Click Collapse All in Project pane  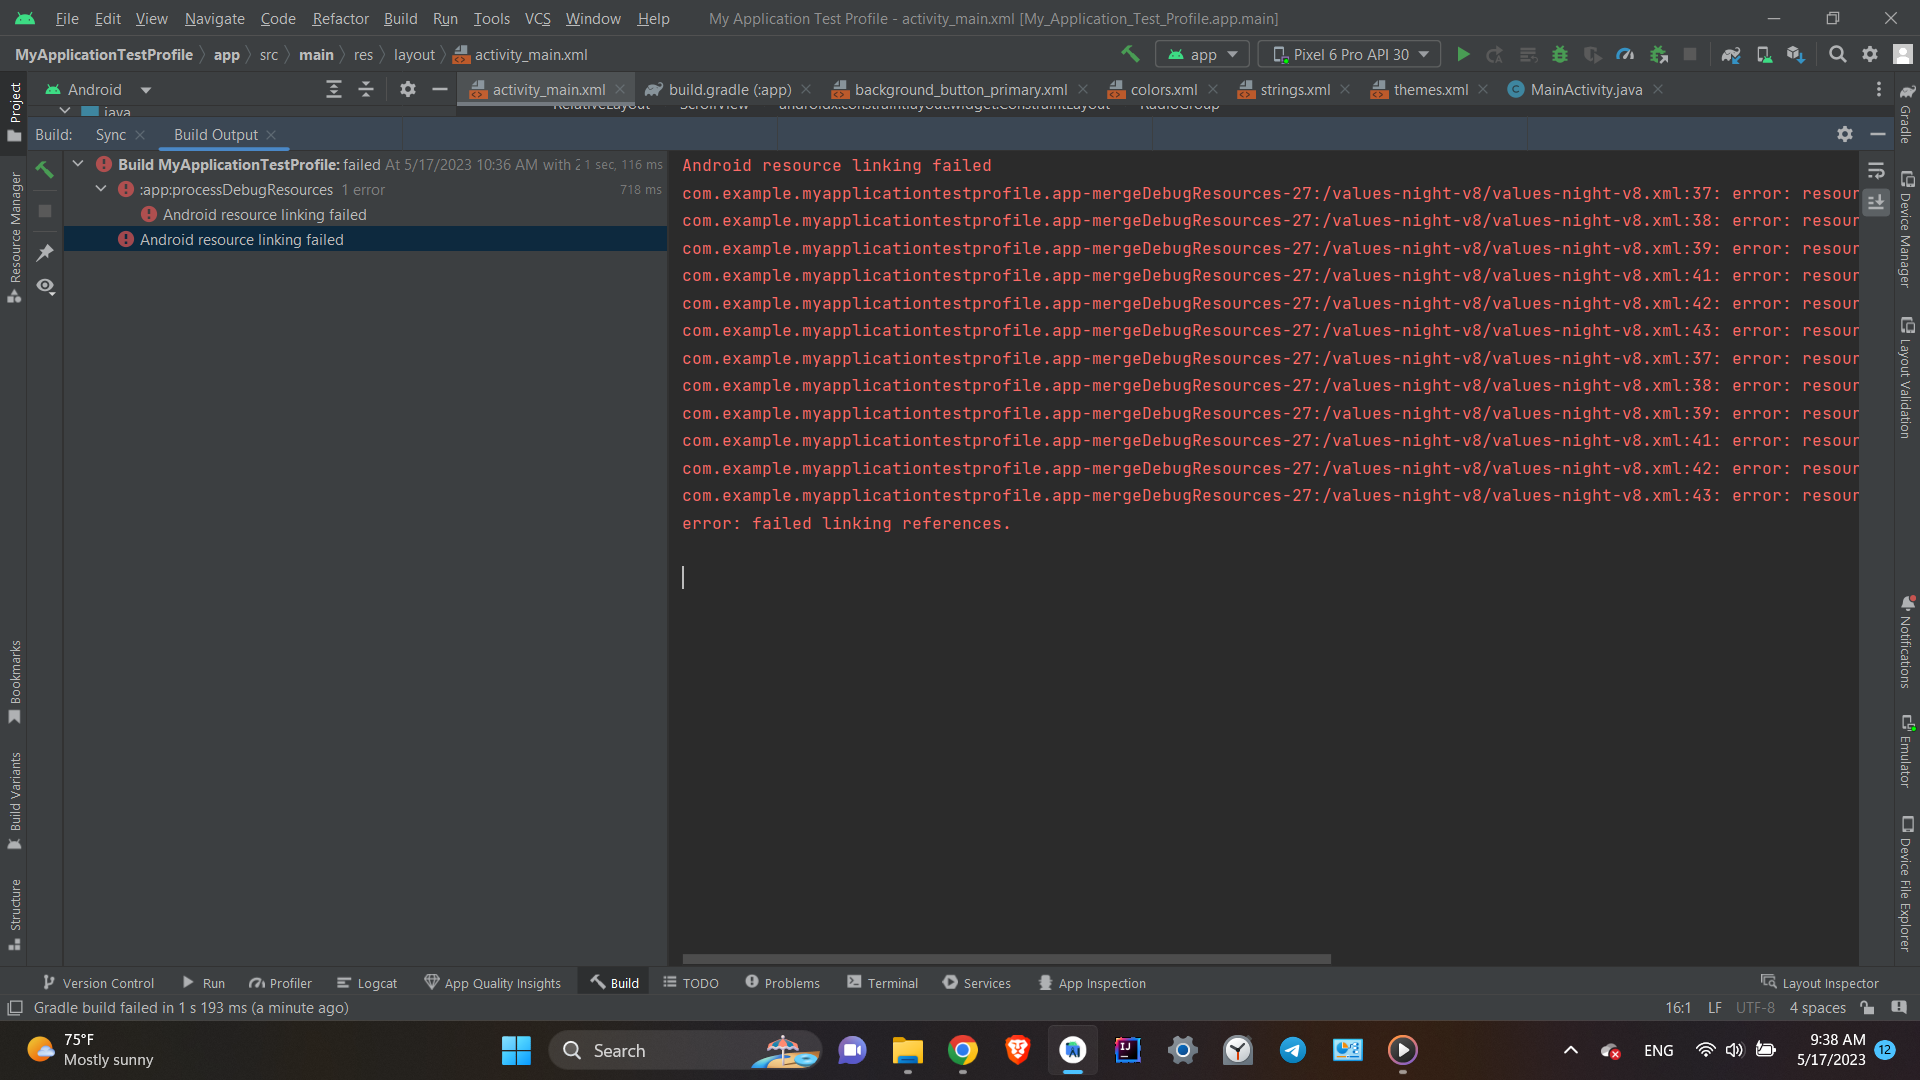tap(366, 89)
